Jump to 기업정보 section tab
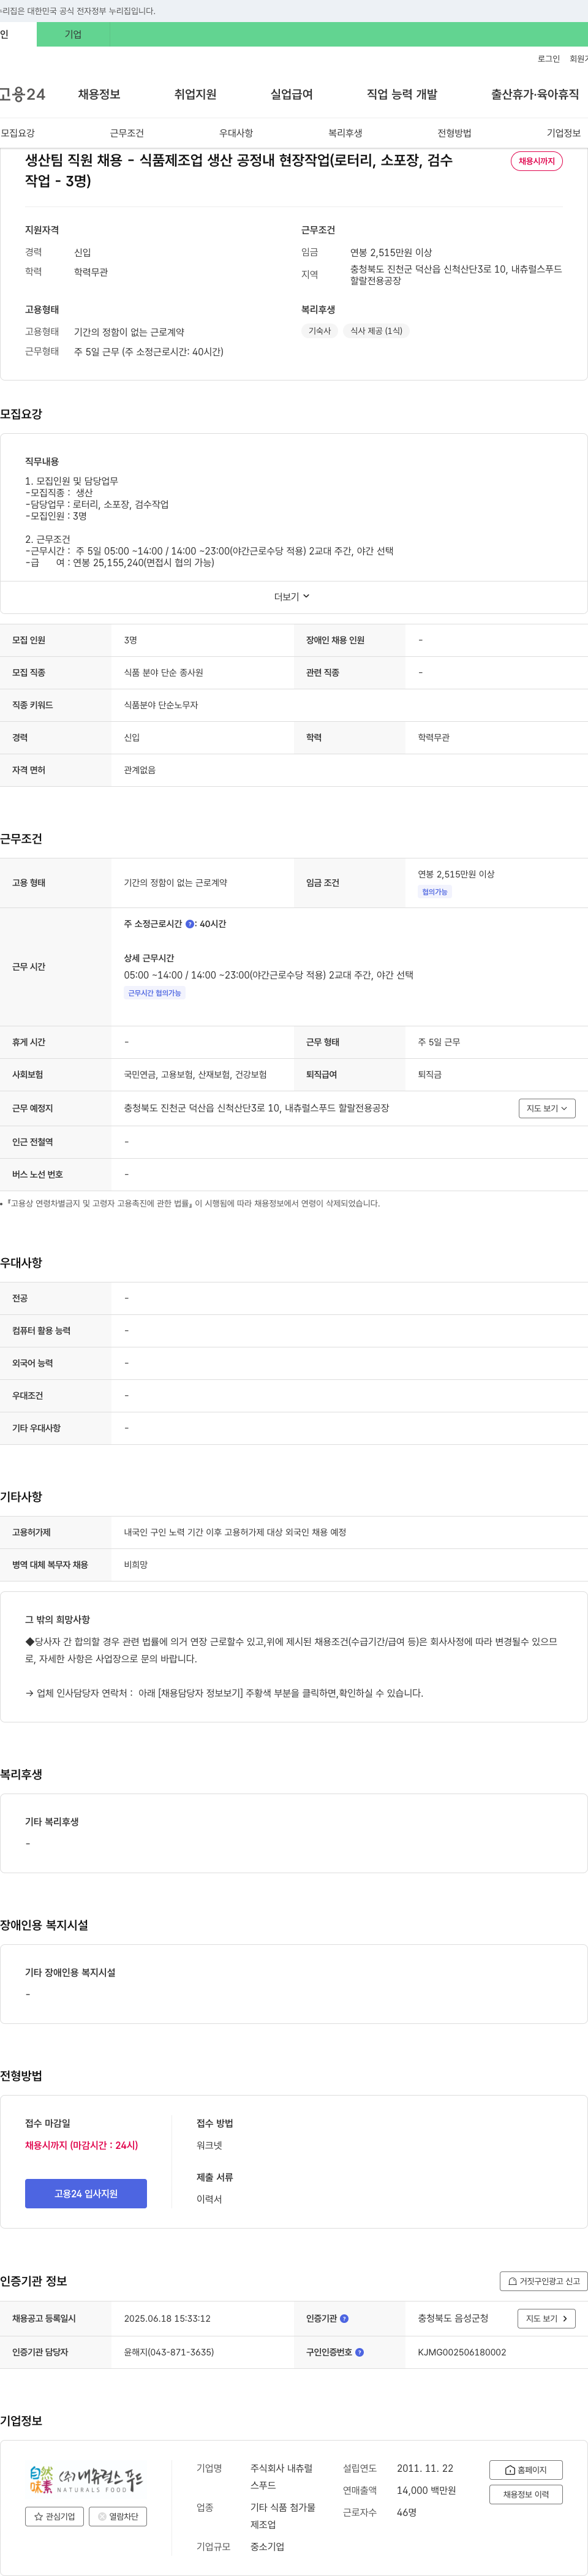The image size is (588, 2576). pos(563,133)
